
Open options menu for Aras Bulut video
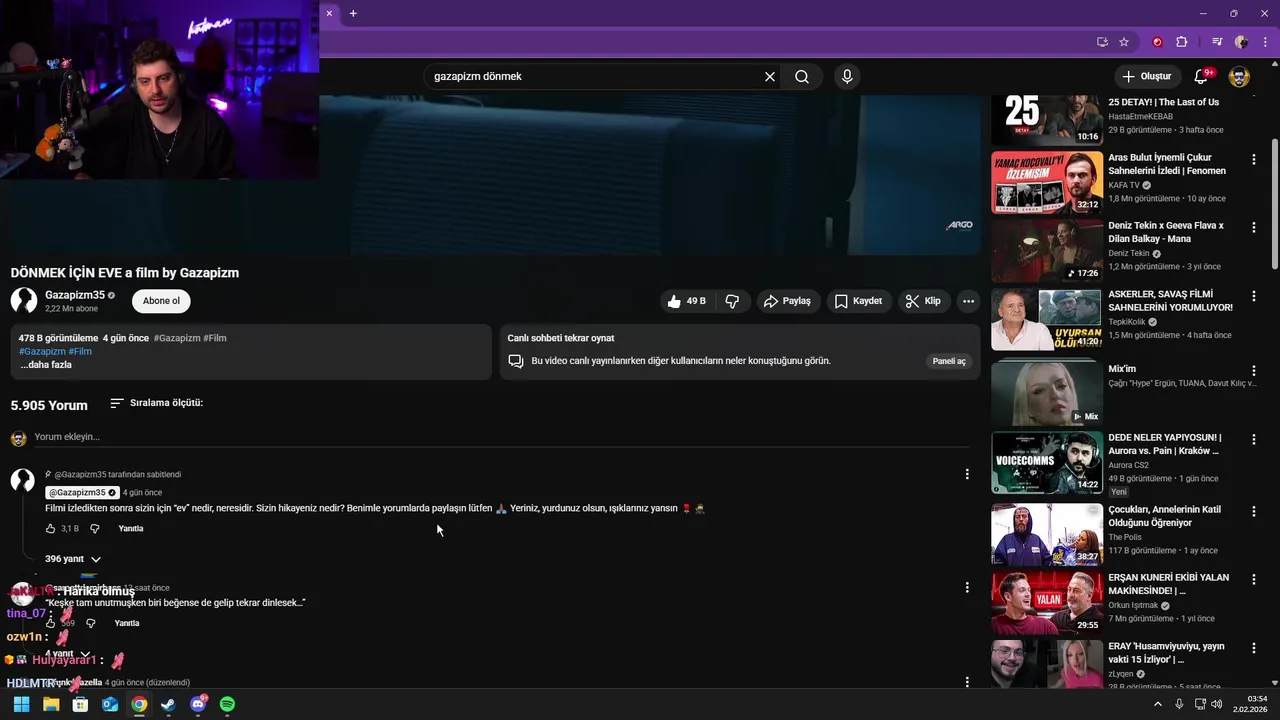(1253, 159)
